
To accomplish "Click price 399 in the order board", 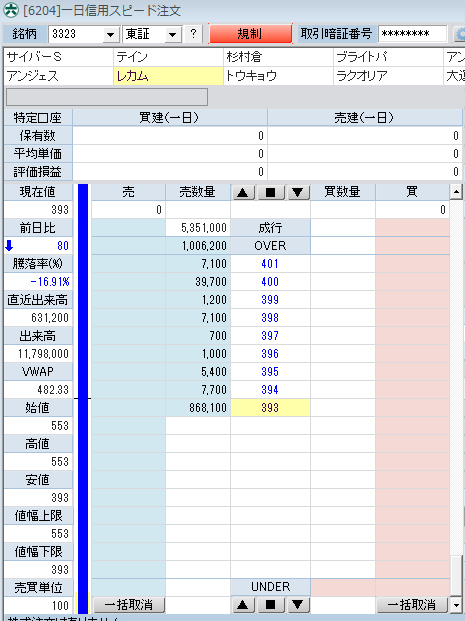I will pos(270,300).
